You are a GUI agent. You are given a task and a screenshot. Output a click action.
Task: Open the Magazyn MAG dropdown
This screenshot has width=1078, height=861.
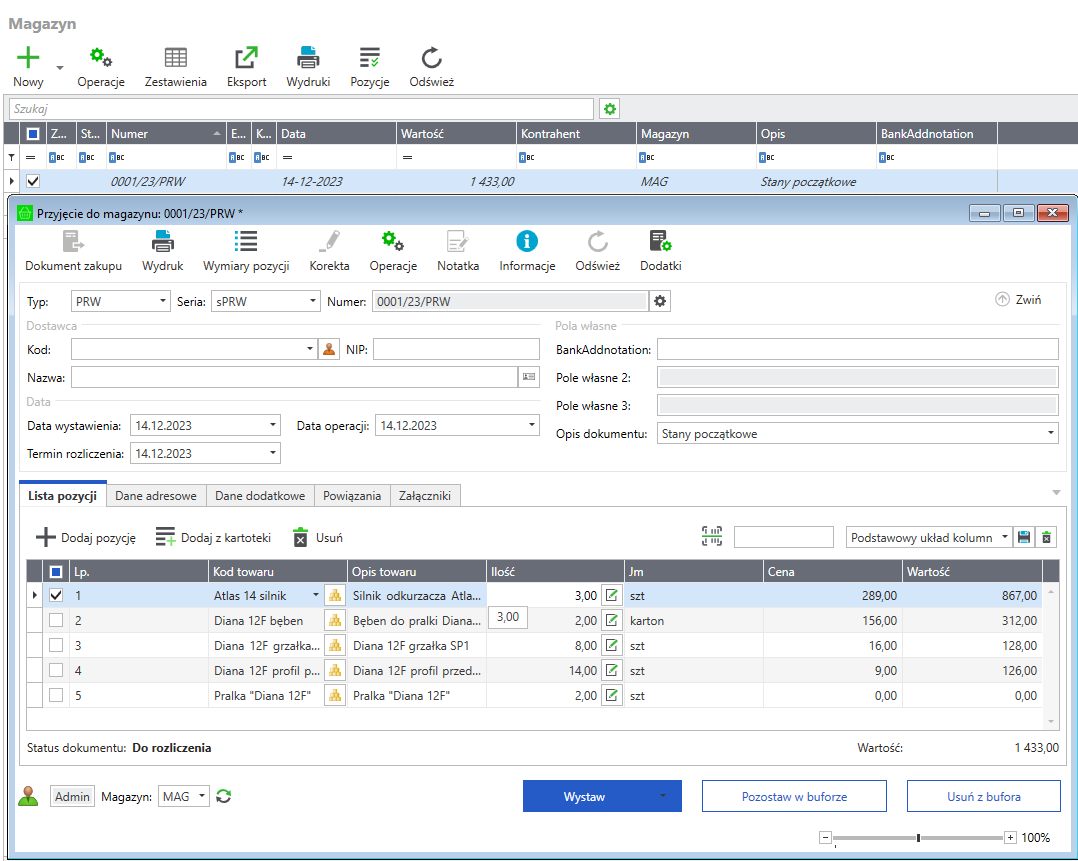click(x=203, y=796)
